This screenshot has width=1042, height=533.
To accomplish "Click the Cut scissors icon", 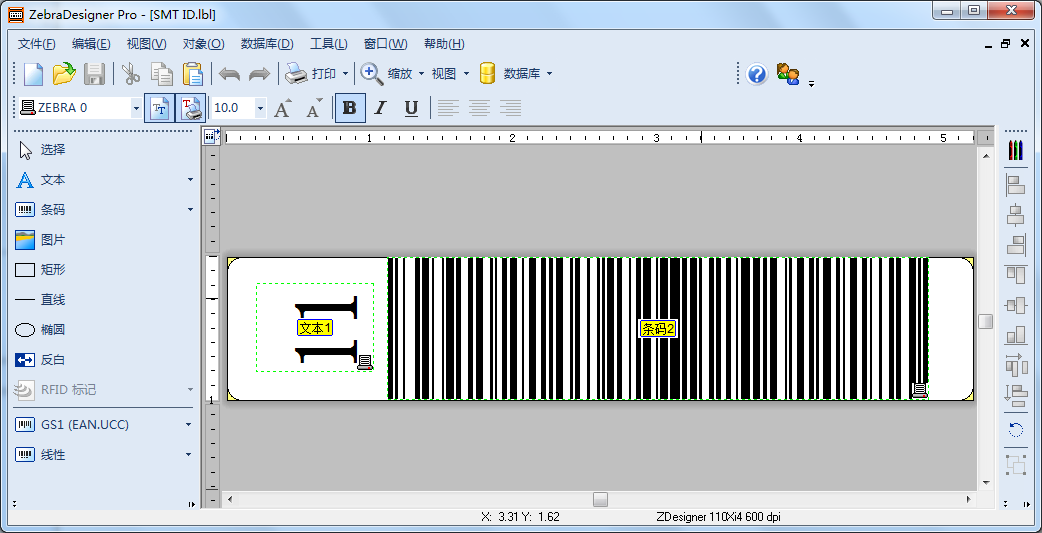I will pos(131,74).
